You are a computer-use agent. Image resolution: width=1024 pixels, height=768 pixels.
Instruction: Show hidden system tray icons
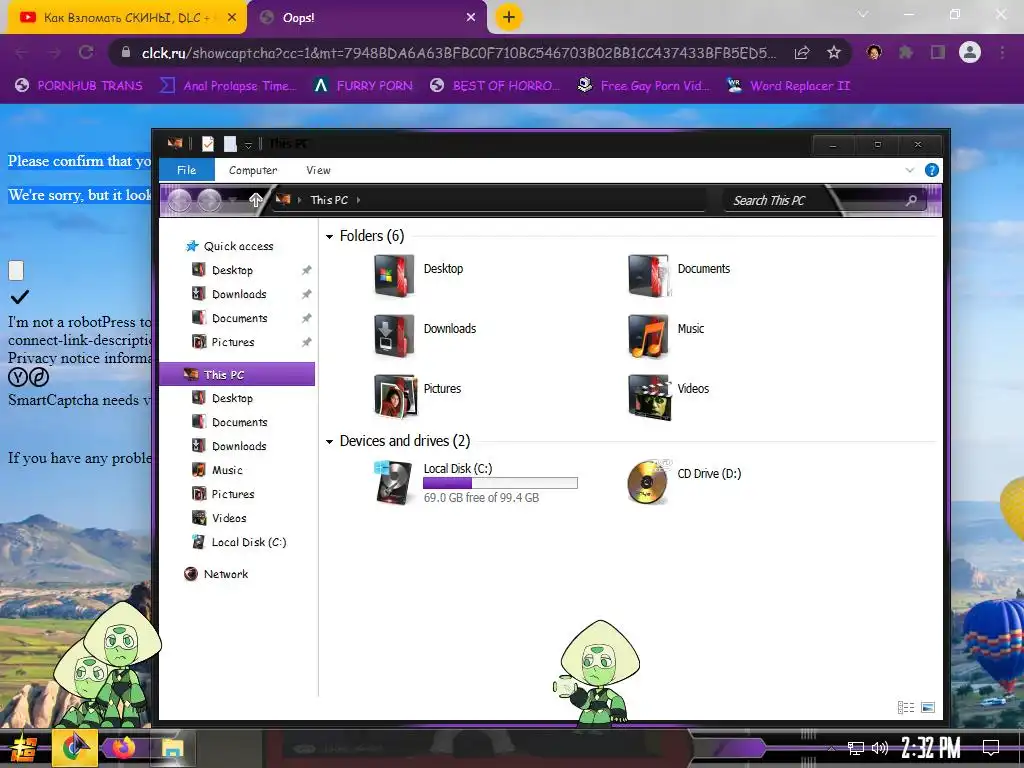831,748
